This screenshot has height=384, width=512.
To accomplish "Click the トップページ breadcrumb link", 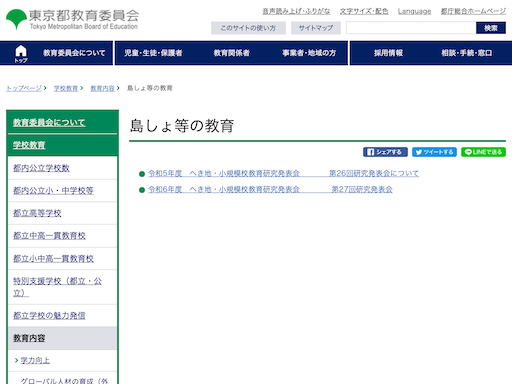I will (24, 88).
